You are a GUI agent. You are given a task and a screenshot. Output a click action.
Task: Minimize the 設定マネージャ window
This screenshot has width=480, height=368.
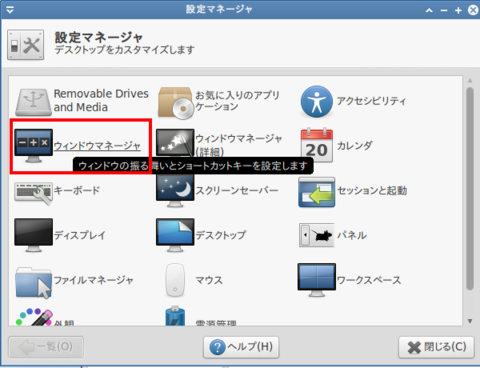(x=444, y=11)
